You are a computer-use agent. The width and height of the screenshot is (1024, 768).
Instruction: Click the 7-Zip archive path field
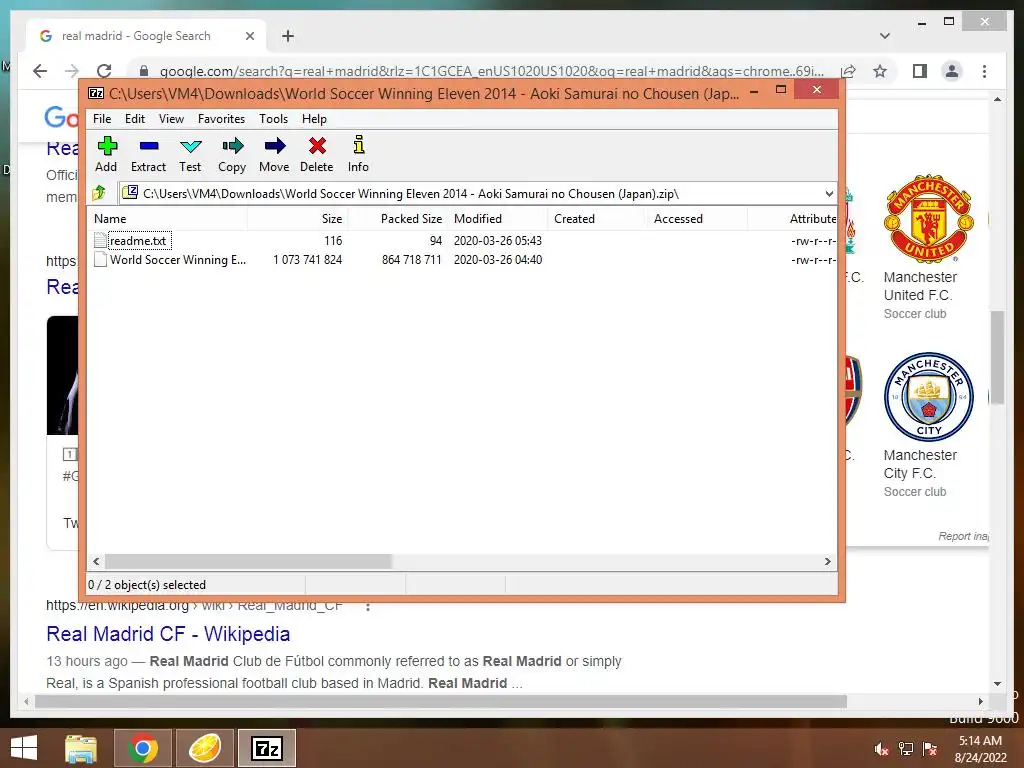click(477, 193)
